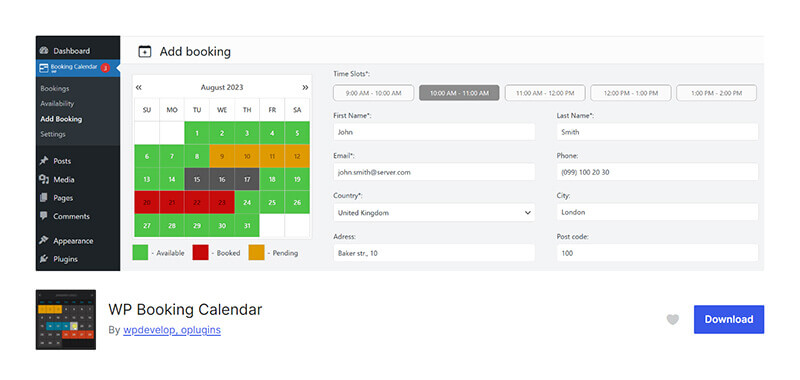Screen dimensions: 800x380
Task: Open Add Booking submenu item
Action: [x=61, y=119]
